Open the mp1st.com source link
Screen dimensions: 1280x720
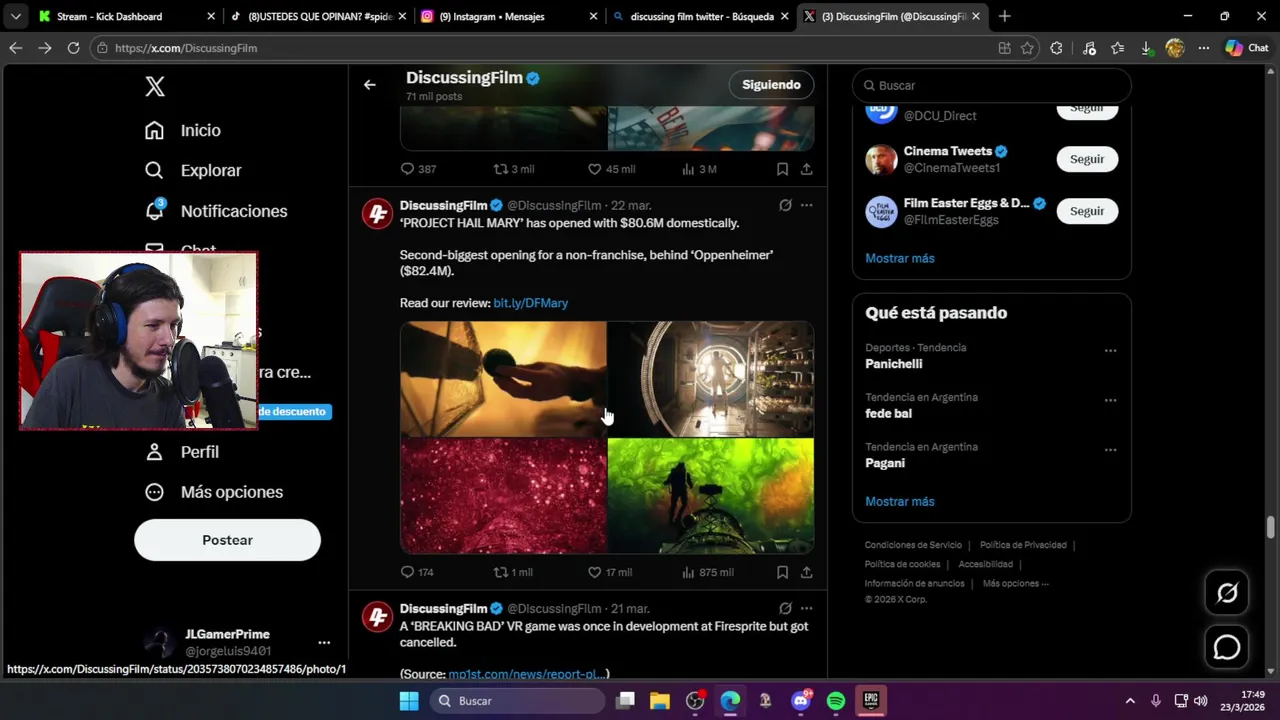[x=526, y=674]
